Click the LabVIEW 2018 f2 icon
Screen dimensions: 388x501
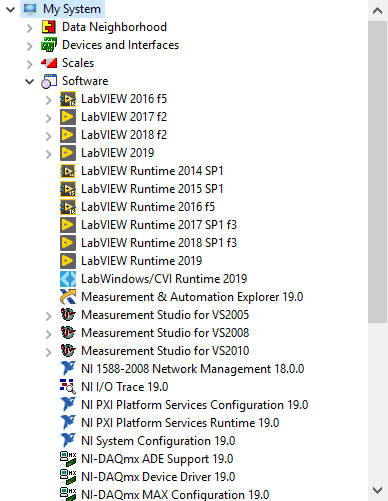(x=68, y=135)
